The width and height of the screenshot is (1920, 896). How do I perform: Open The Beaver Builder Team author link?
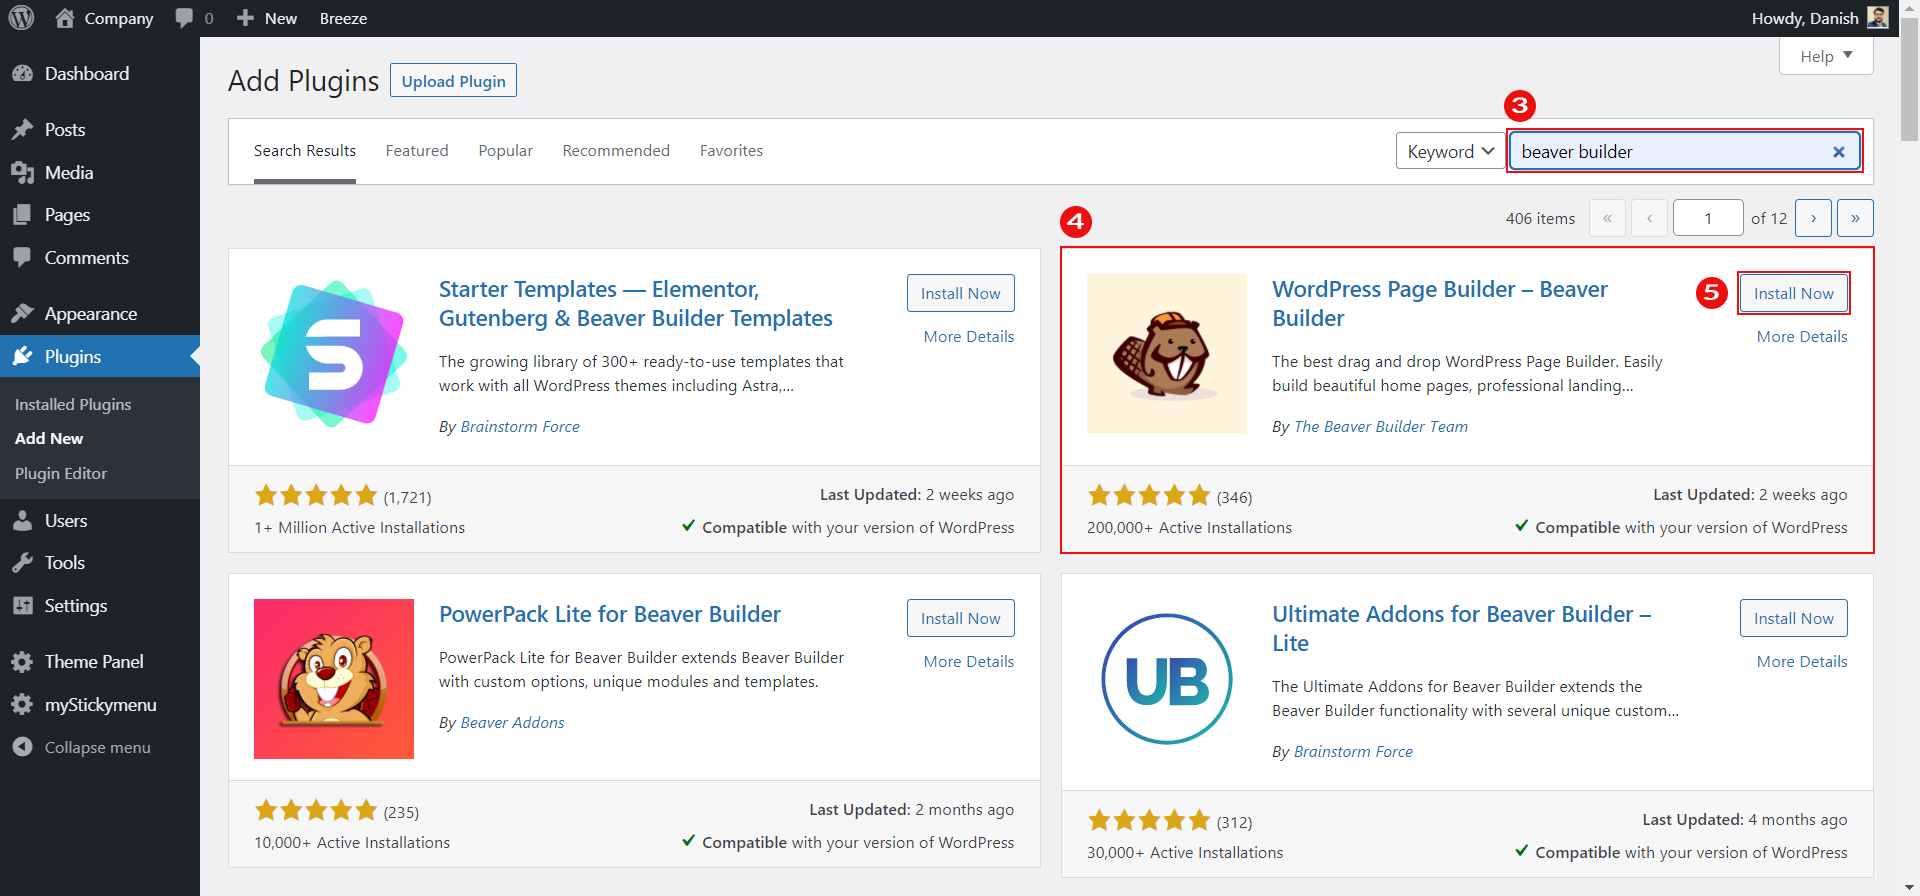pos(1381,427)
